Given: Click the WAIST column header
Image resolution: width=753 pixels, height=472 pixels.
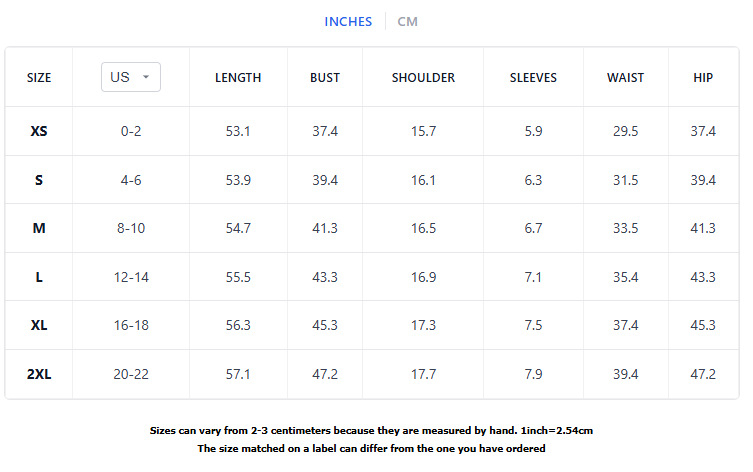Looking at the screenshot, I should click(x=626, y=78).
